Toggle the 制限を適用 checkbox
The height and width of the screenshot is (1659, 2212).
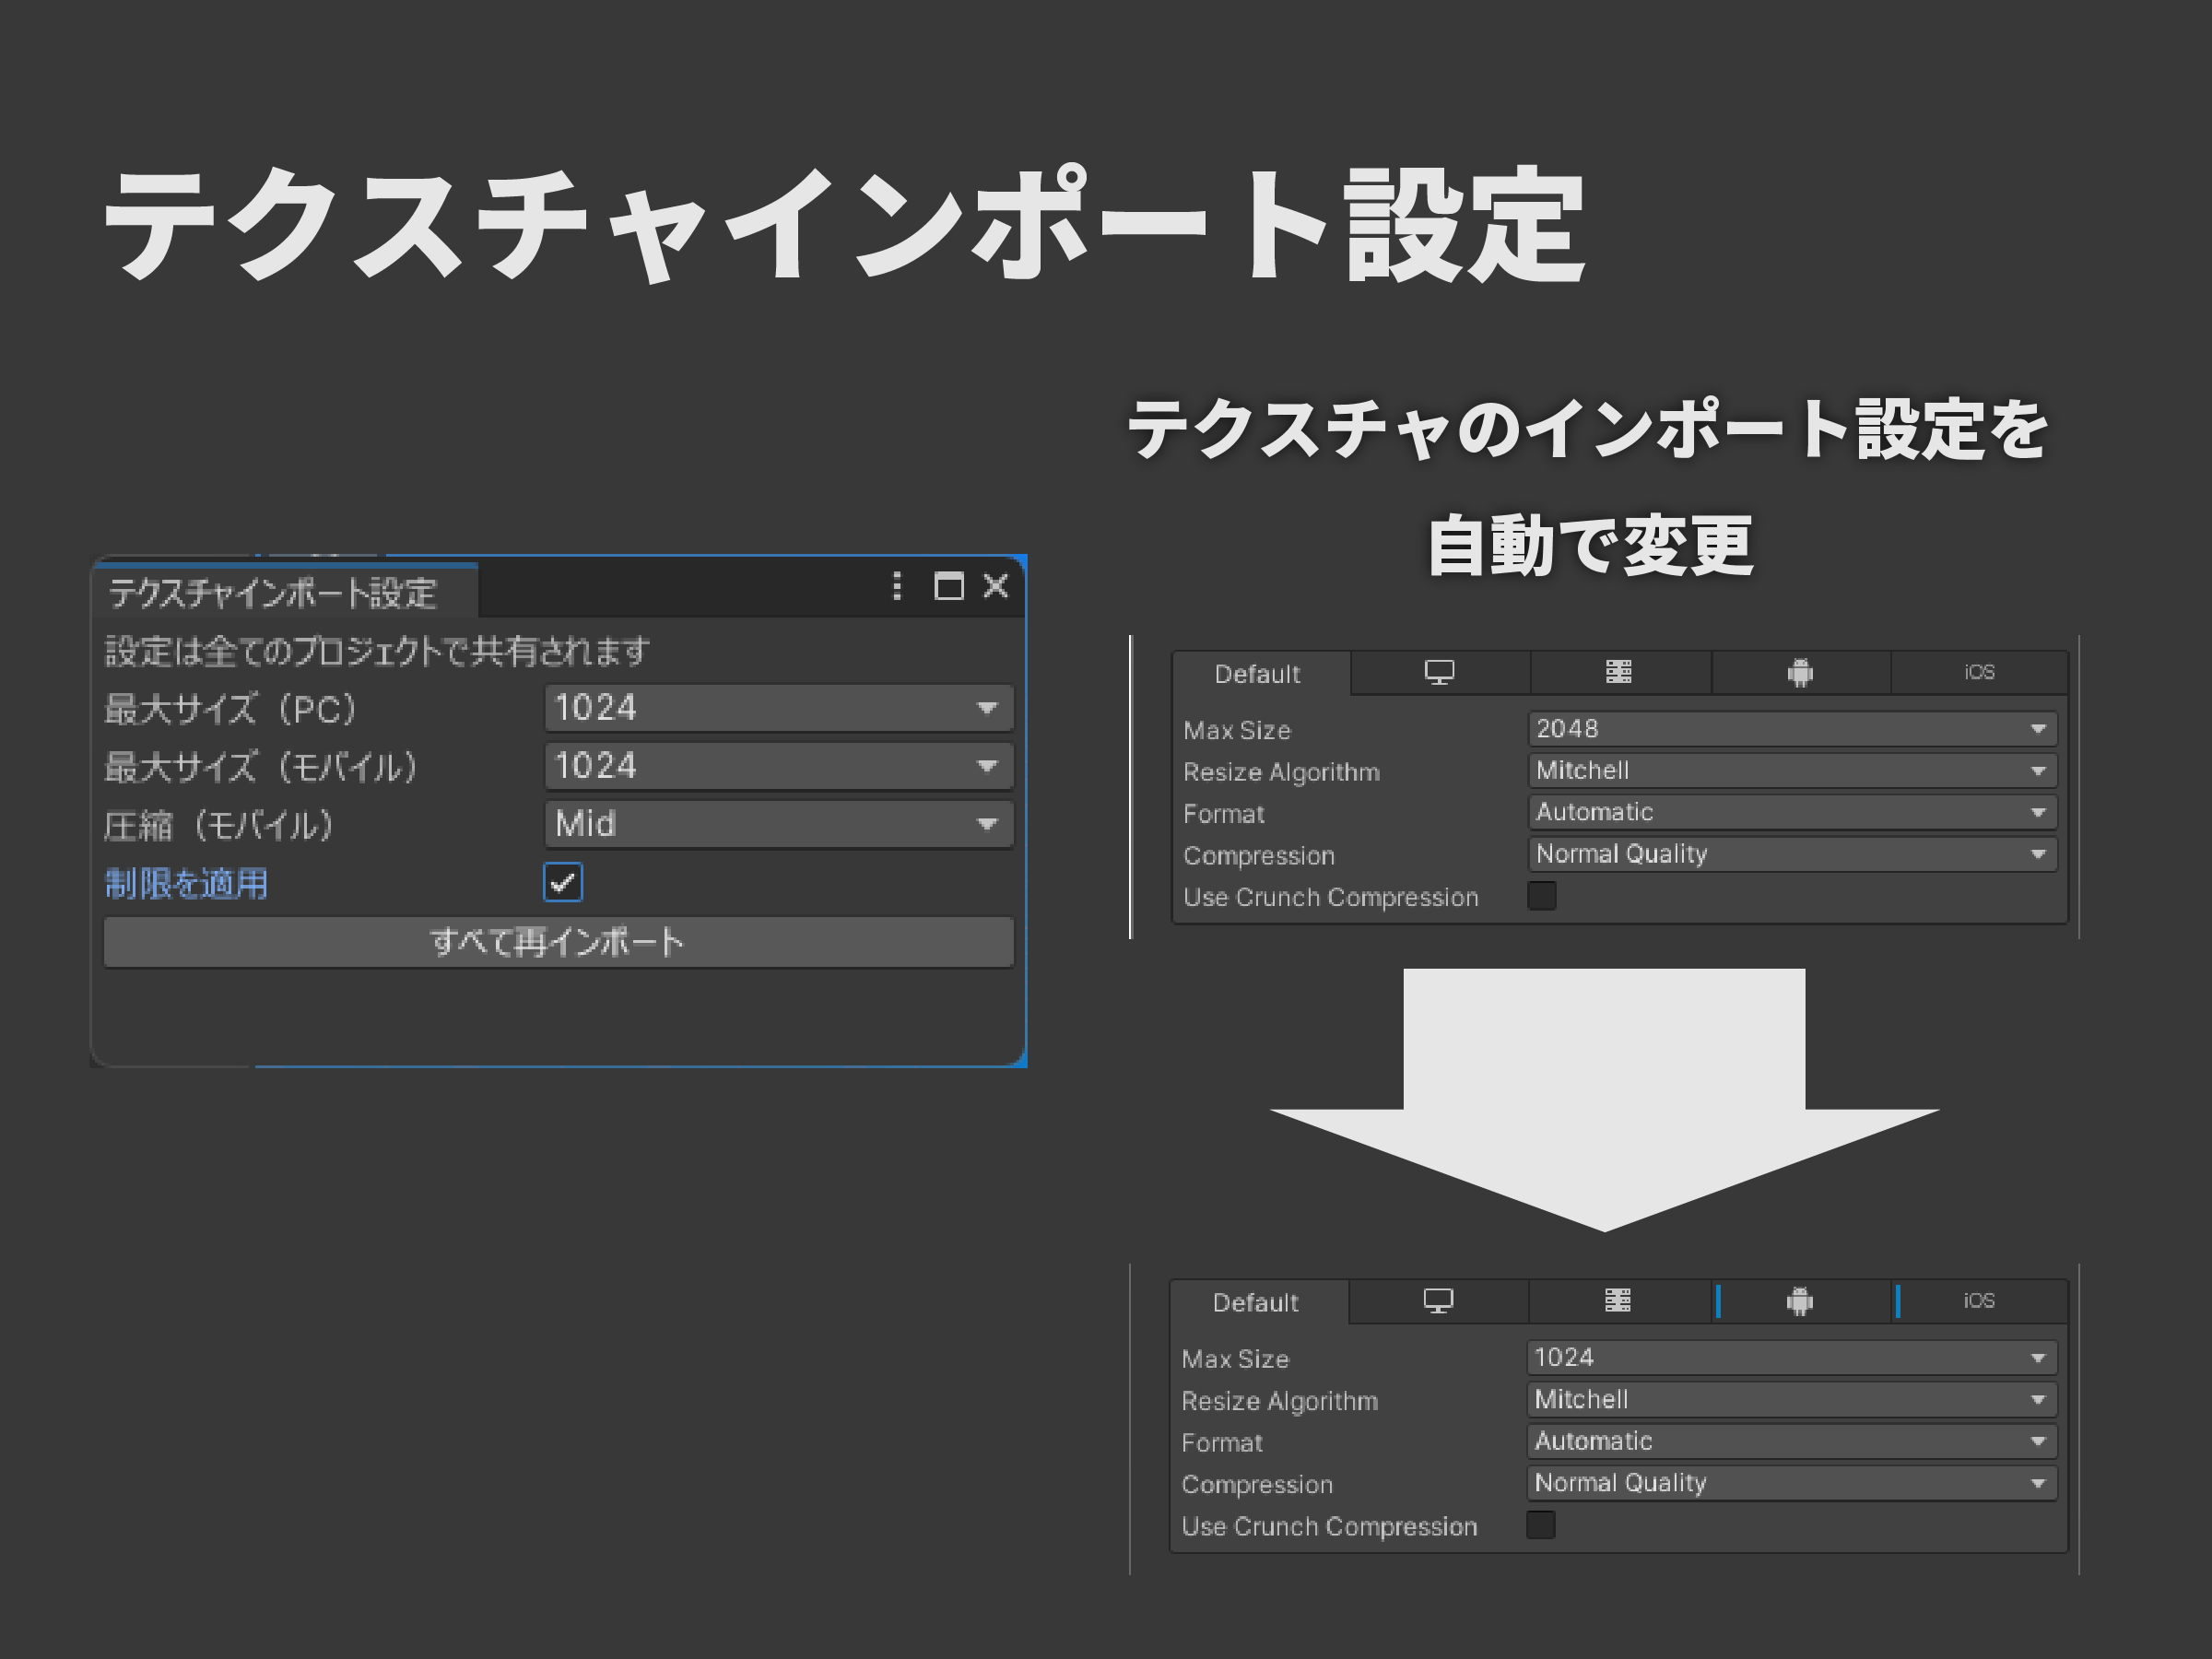562,882
